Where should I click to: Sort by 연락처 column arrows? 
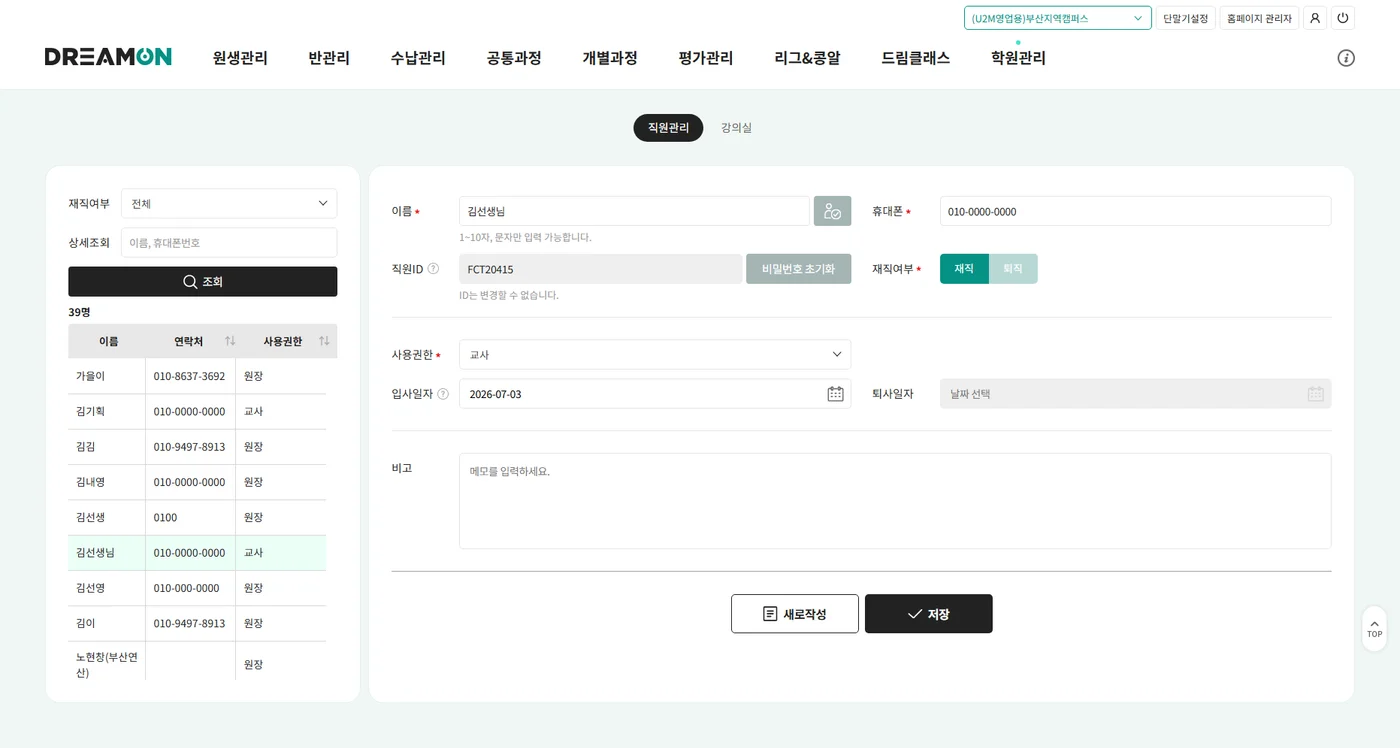pyautogui.click(x=230, y=341)
